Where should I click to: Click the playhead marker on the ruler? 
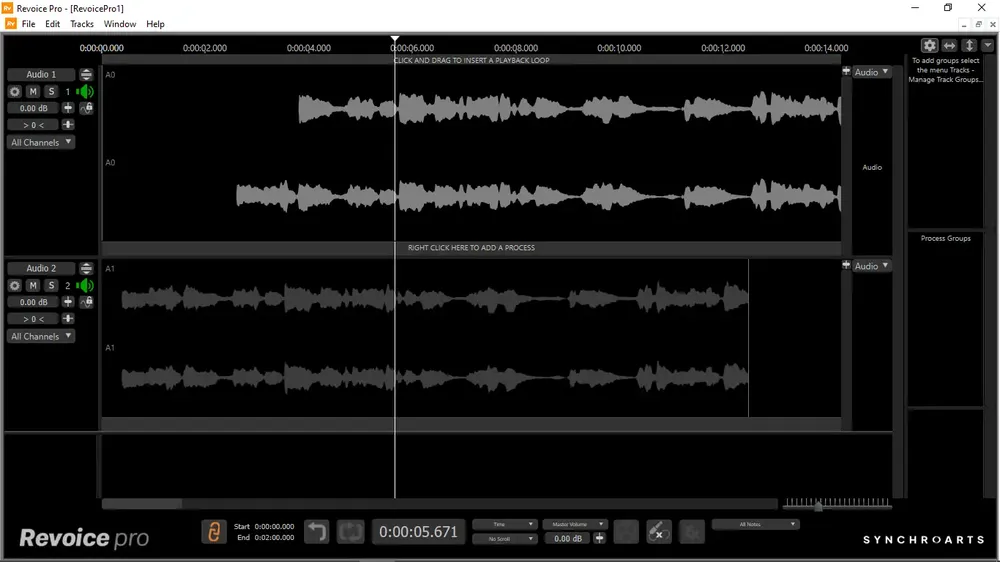click(395, 40)
